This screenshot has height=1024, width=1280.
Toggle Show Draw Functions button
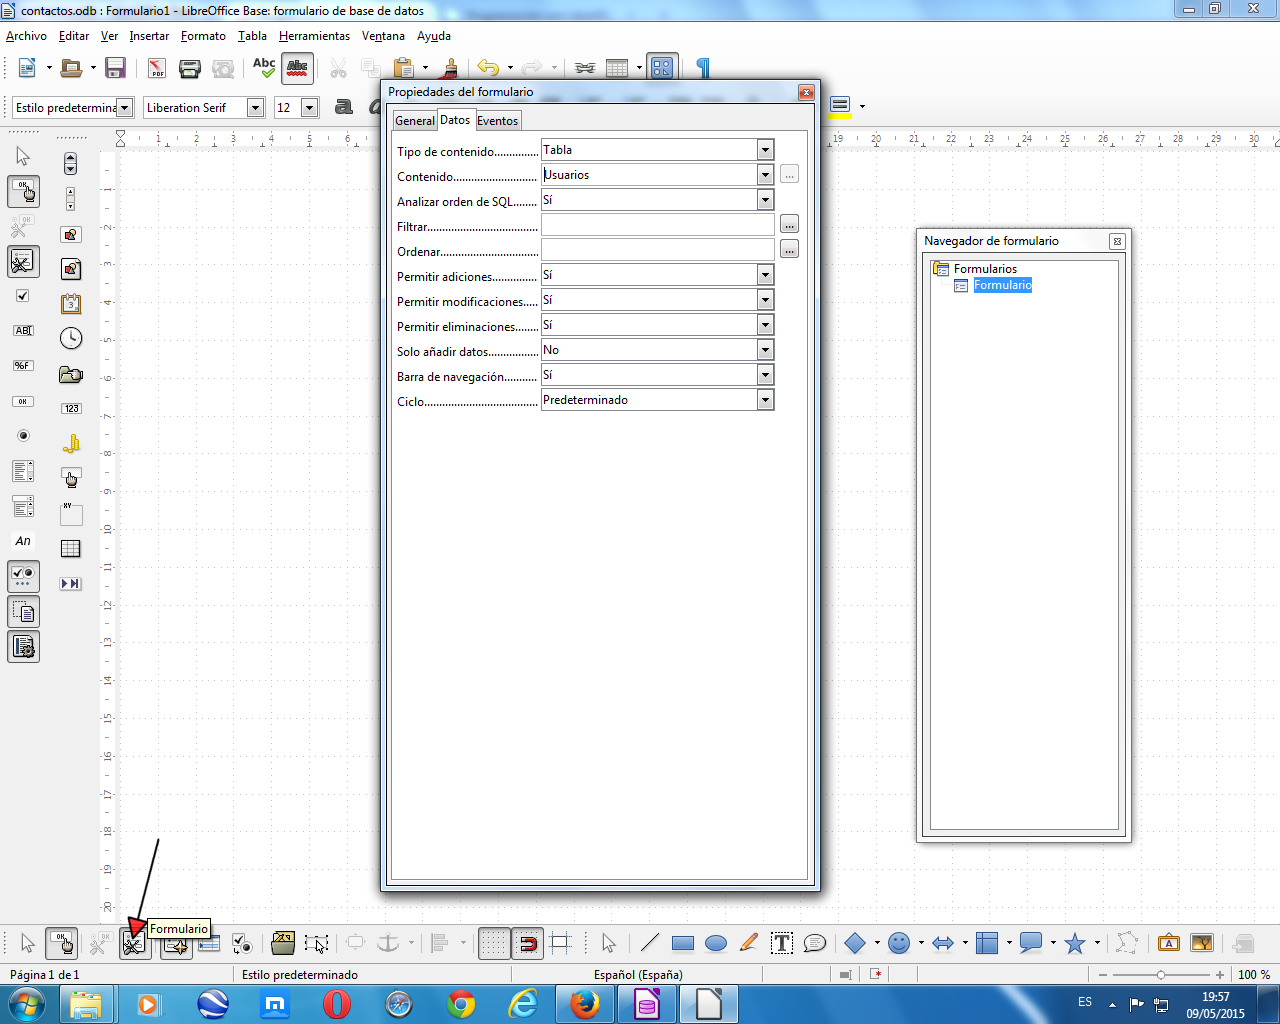pos(662,68)
